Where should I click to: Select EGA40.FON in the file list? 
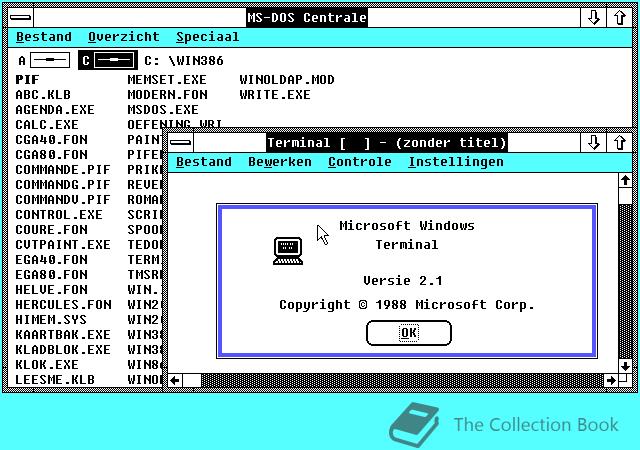(x=51, y=260)
